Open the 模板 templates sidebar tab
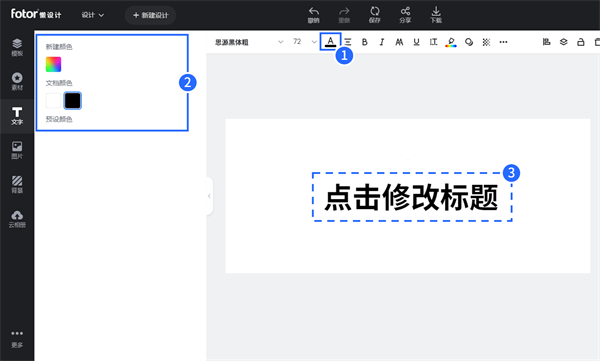The image size is (600, 361). point(17,47)
